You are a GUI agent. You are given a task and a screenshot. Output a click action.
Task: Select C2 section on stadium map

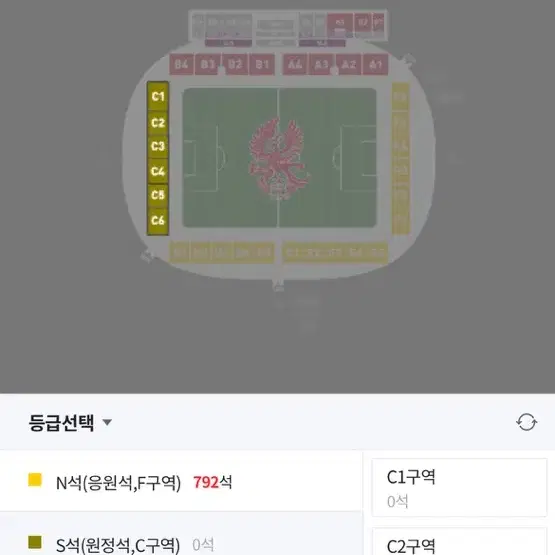(x=158, y=122)
